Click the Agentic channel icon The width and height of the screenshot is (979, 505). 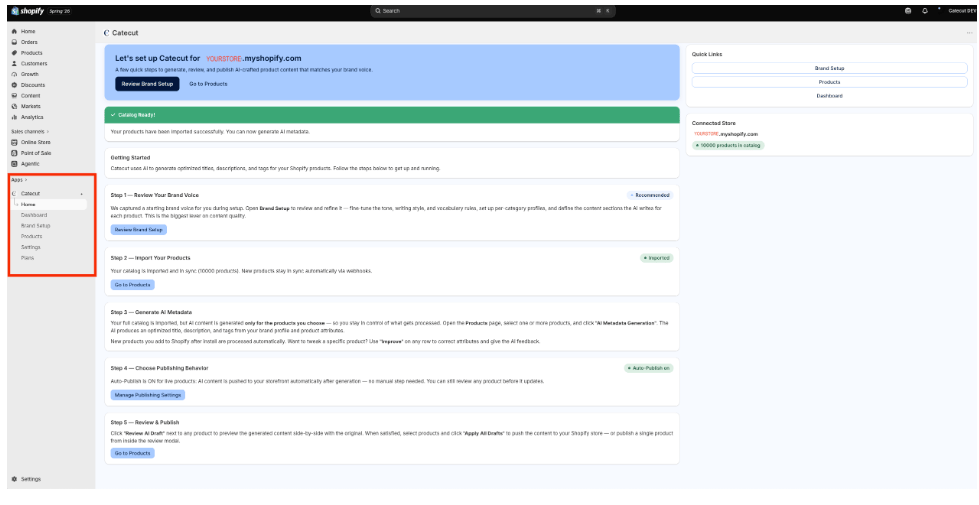(x=14, y=164)
